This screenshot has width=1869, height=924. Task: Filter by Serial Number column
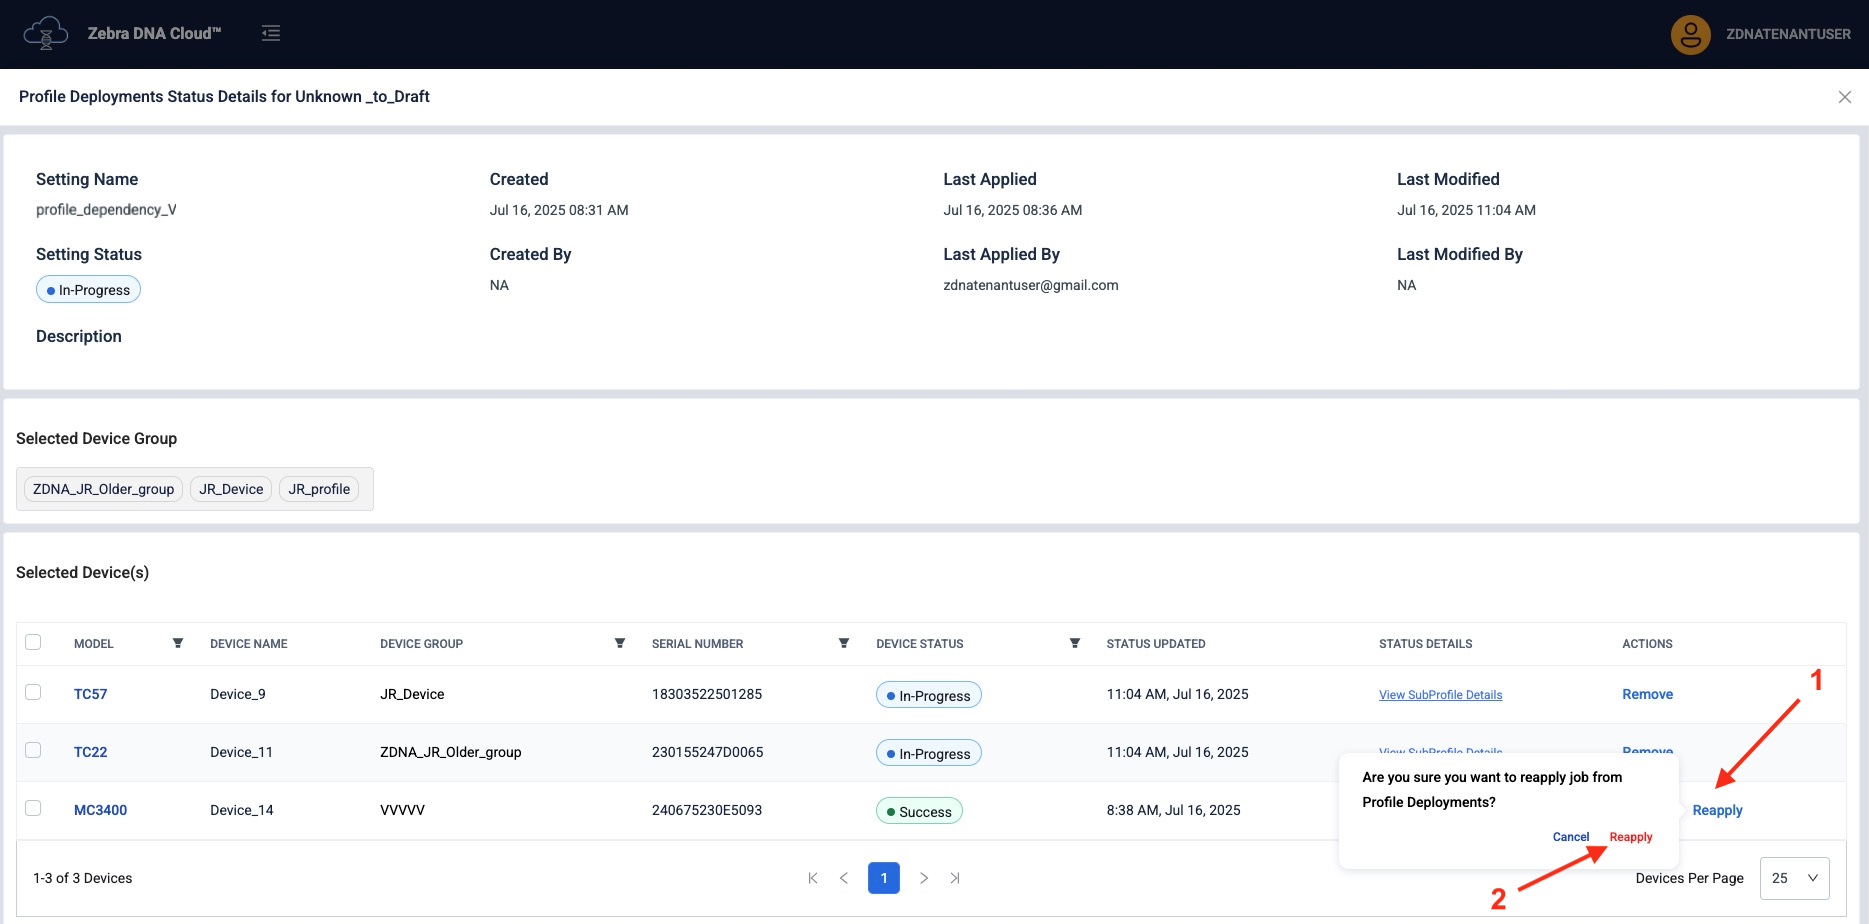click(x=844, y=643)
